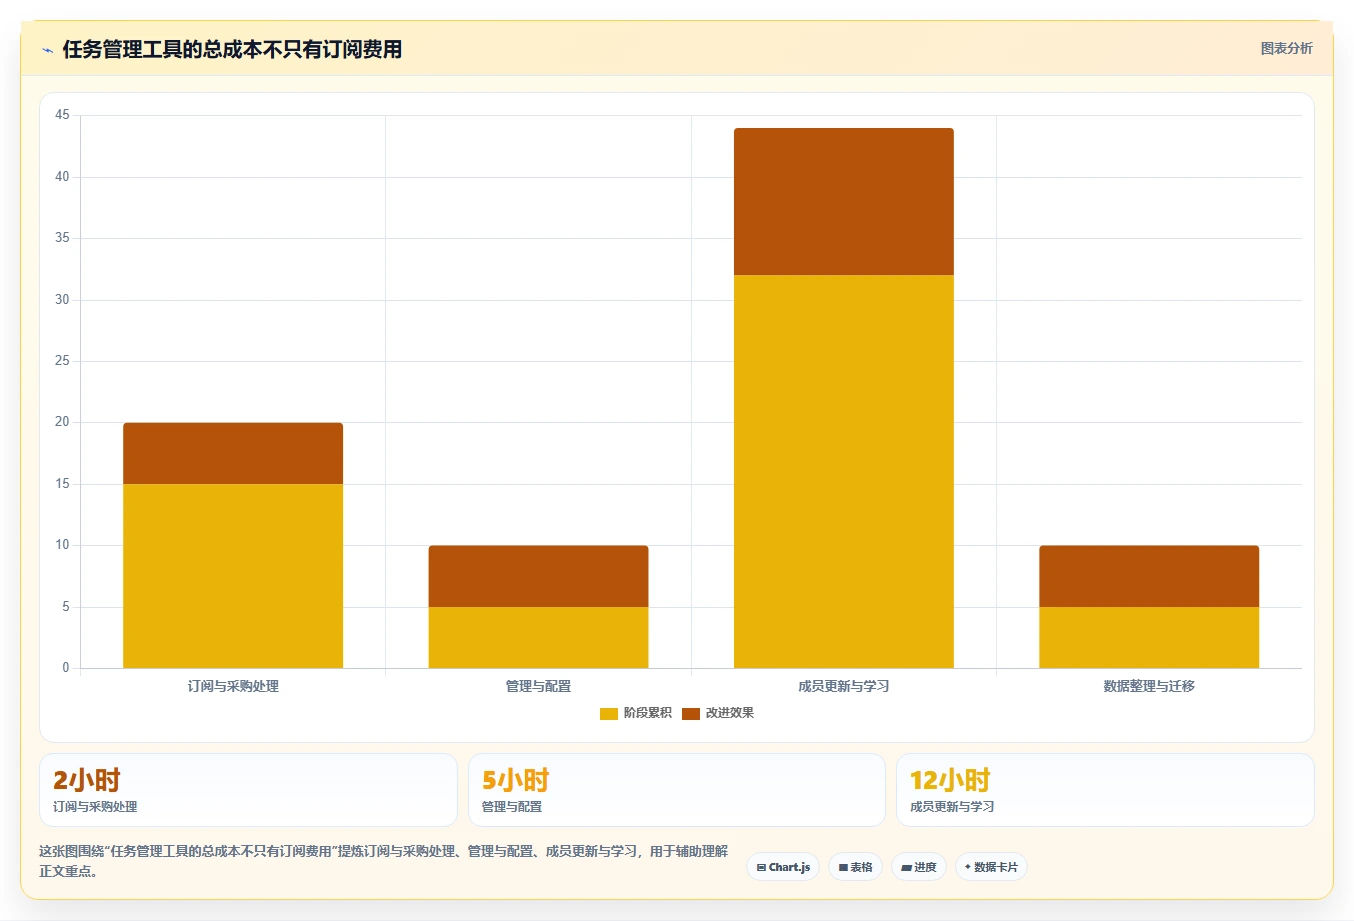Click the description paragraph below the stat cards
This screenshot has width=1354, height=921.
click(x=384, y=861)
